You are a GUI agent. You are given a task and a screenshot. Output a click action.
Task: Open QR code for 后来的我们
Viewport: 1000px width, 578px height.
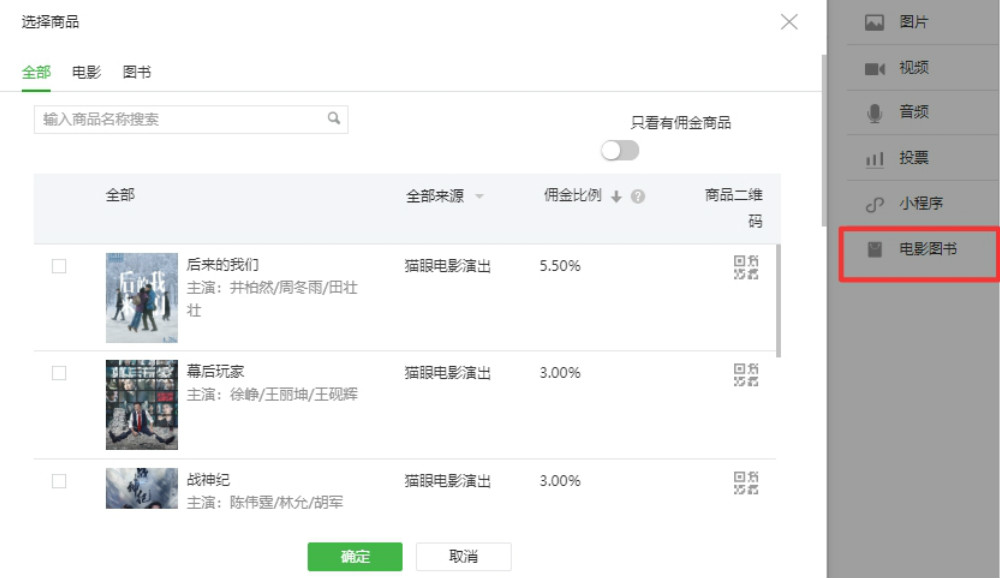(x=746, y=266)
